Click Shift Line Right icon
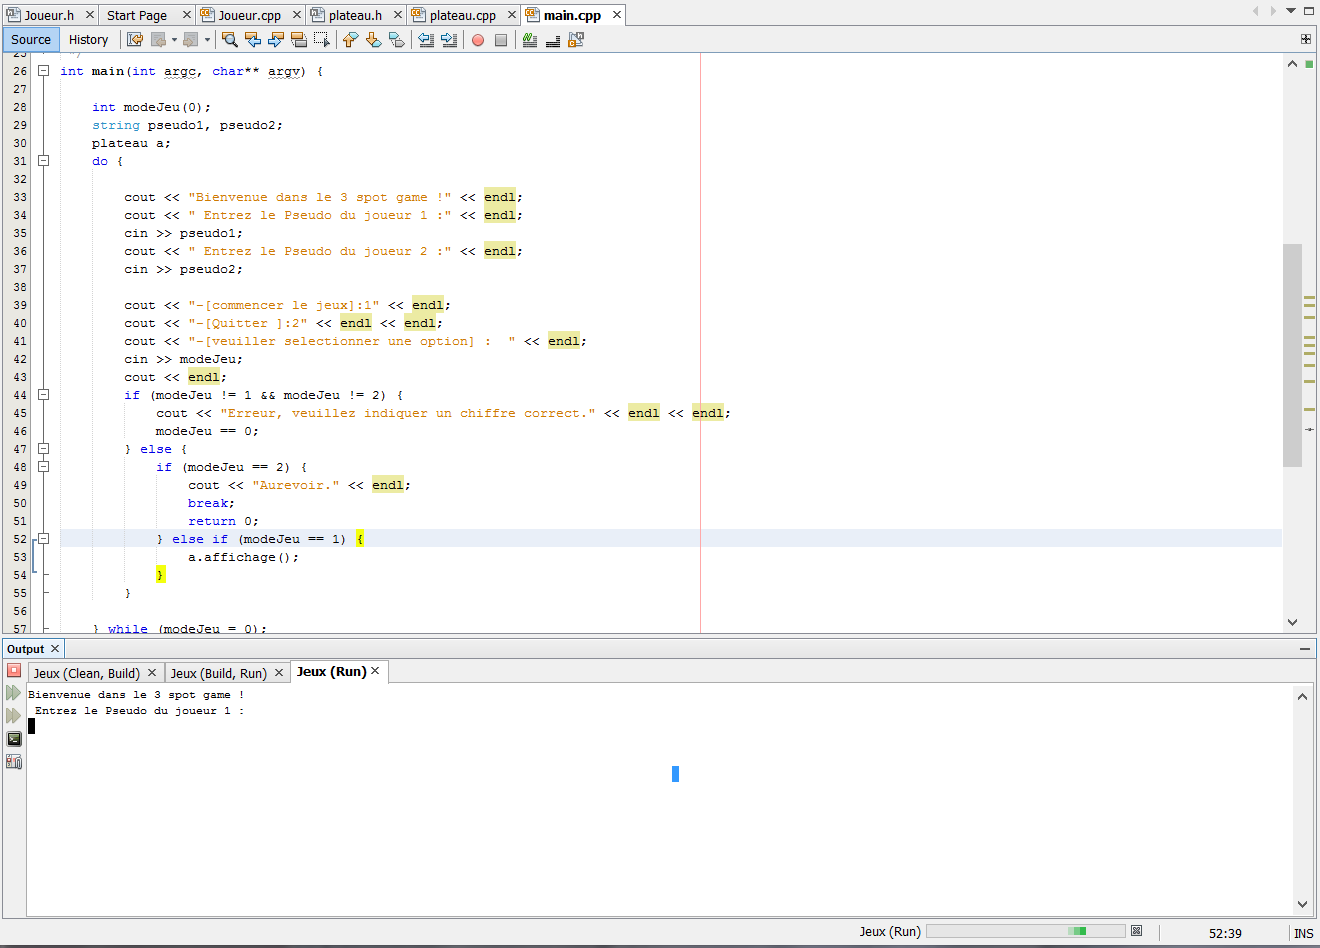Viewport: 1320px width, 948px height. click(449, 40)
